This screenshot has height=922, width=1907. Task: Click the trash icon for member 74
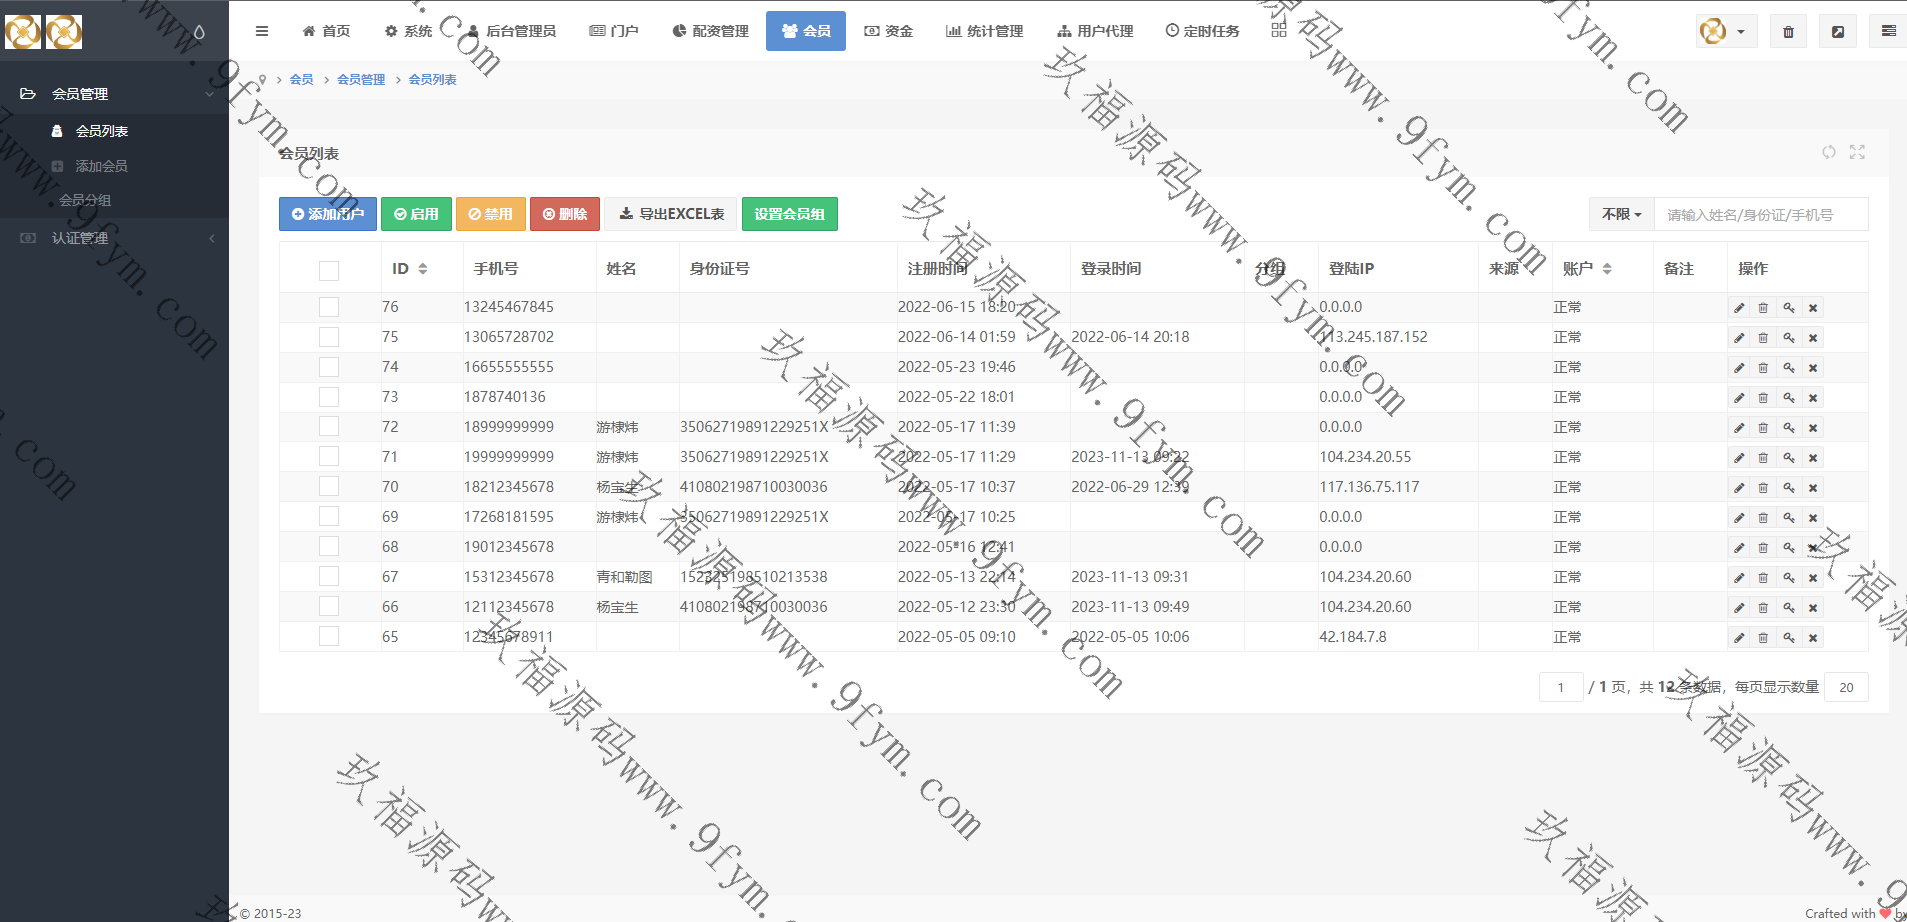click(1763, 368)
